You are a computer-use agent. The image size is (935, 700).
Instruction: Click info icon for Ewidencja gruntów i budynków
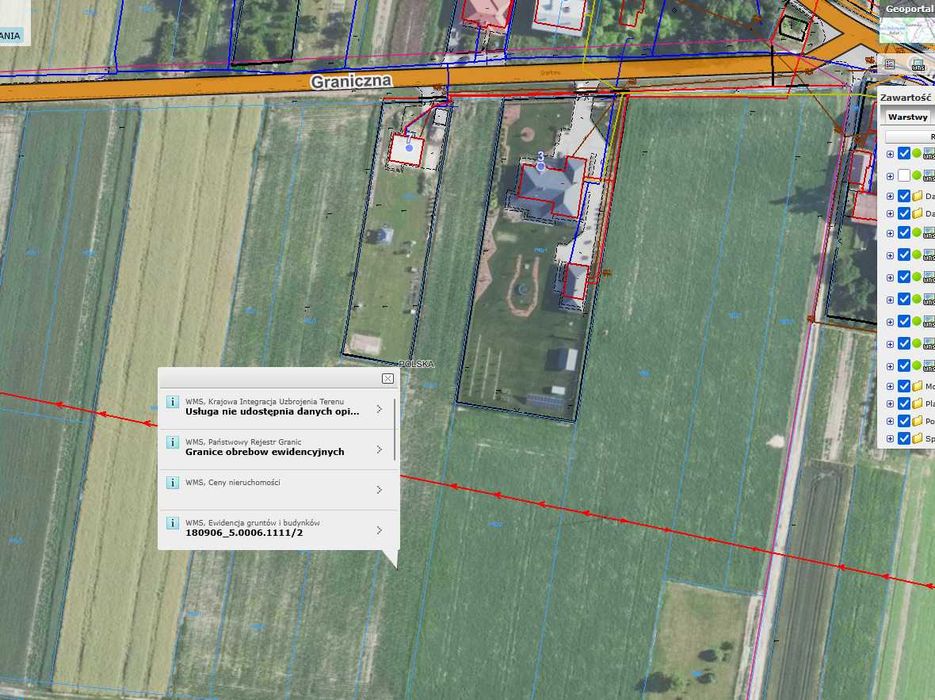pyautogui.click(x=172, y=523)
